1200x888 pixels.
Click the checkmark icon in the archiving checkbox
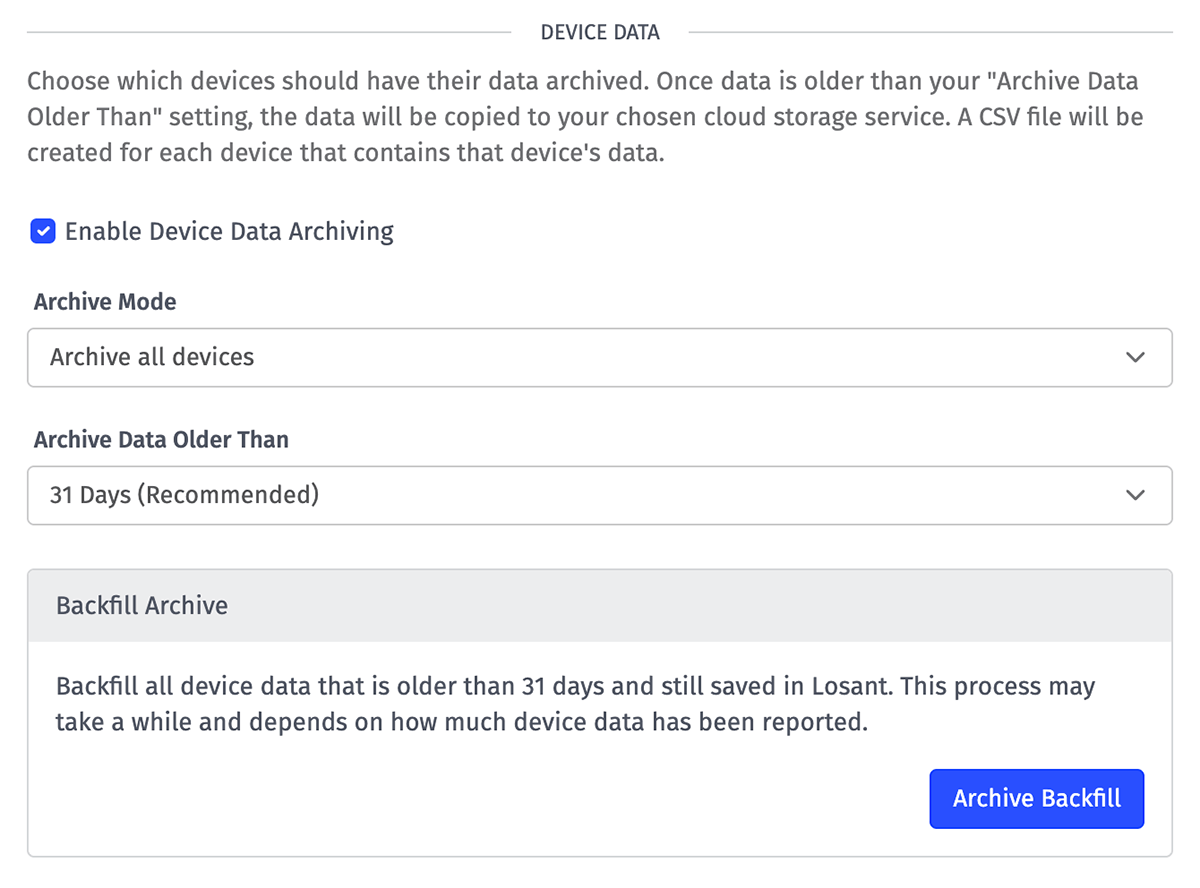42,231
